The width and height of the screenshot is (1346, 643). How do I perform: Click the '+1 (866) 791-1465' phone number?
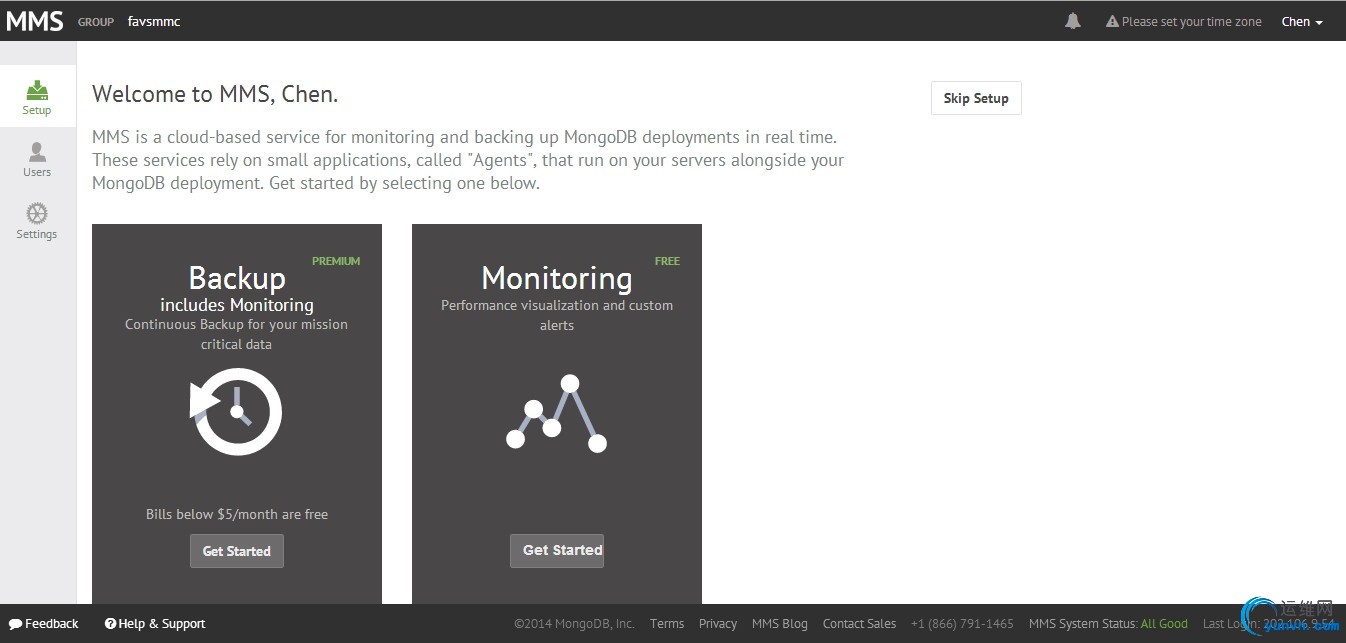coord(962,623)
